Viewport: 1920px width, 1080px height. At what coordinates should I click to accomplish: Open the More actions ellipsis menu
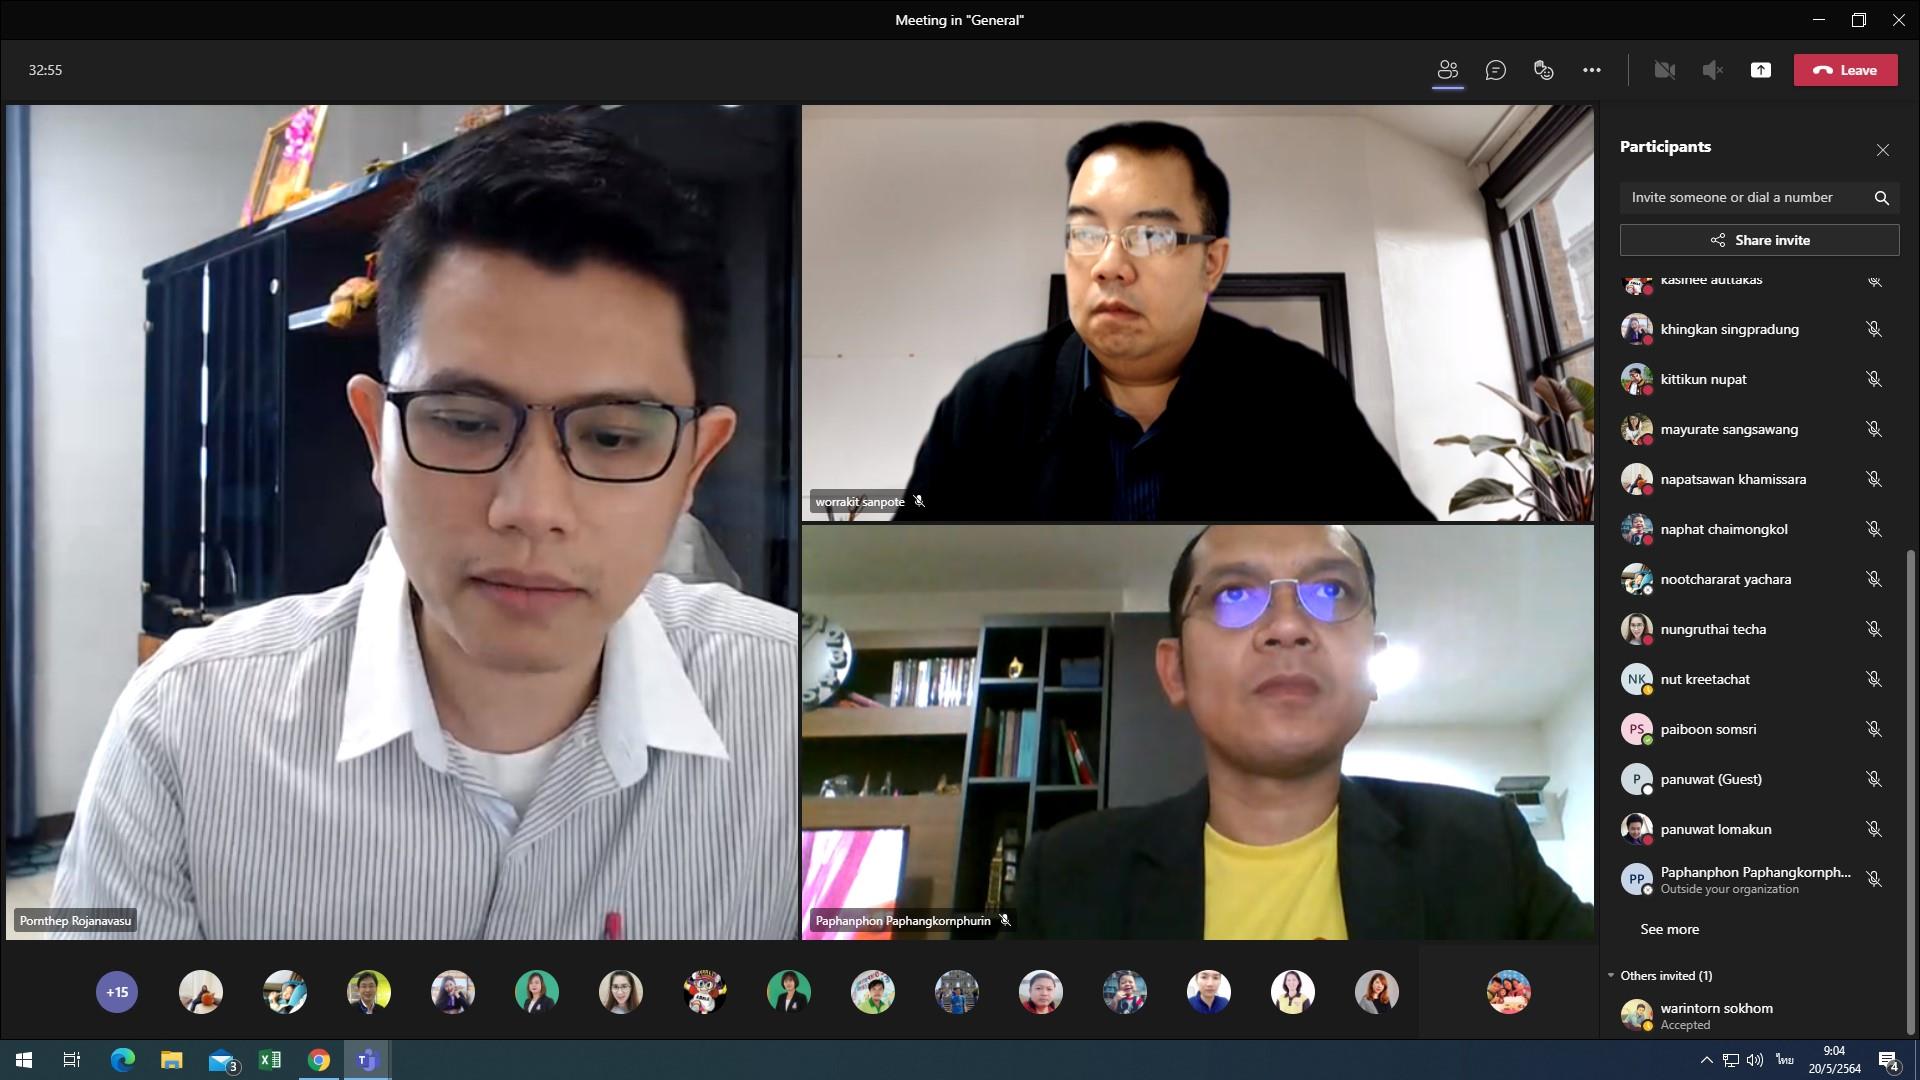[1591, 70]
